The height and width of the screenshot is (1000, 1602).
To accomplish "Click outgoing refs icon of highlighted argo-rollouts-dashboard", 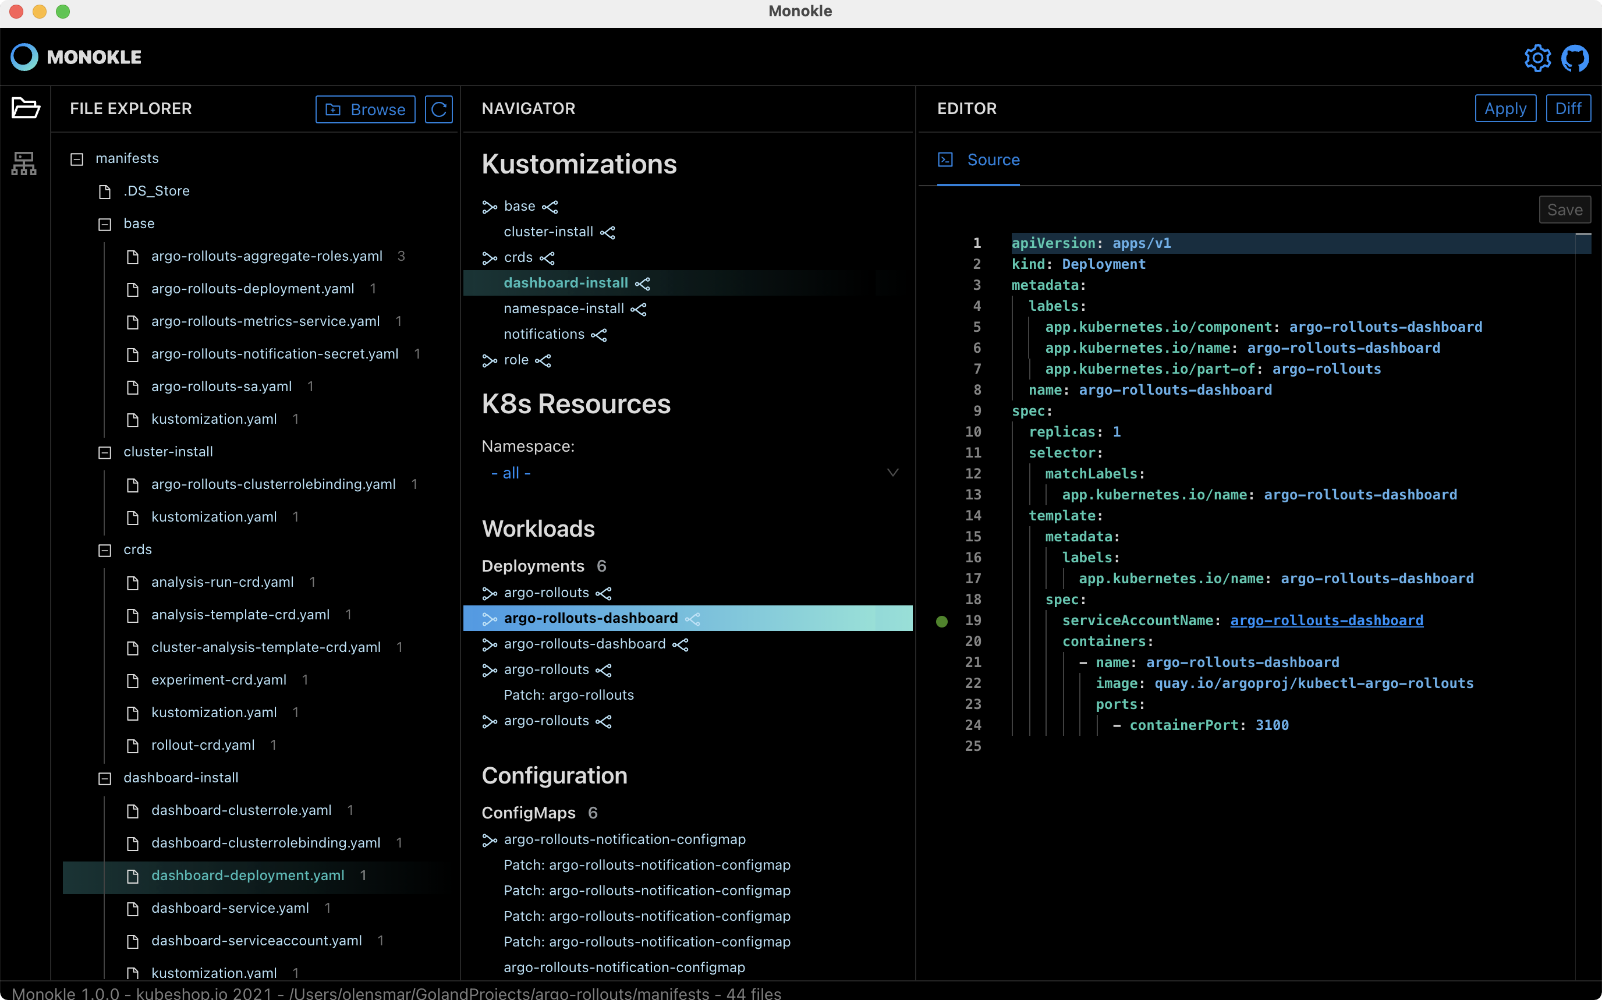I will (x=692, y=619).
